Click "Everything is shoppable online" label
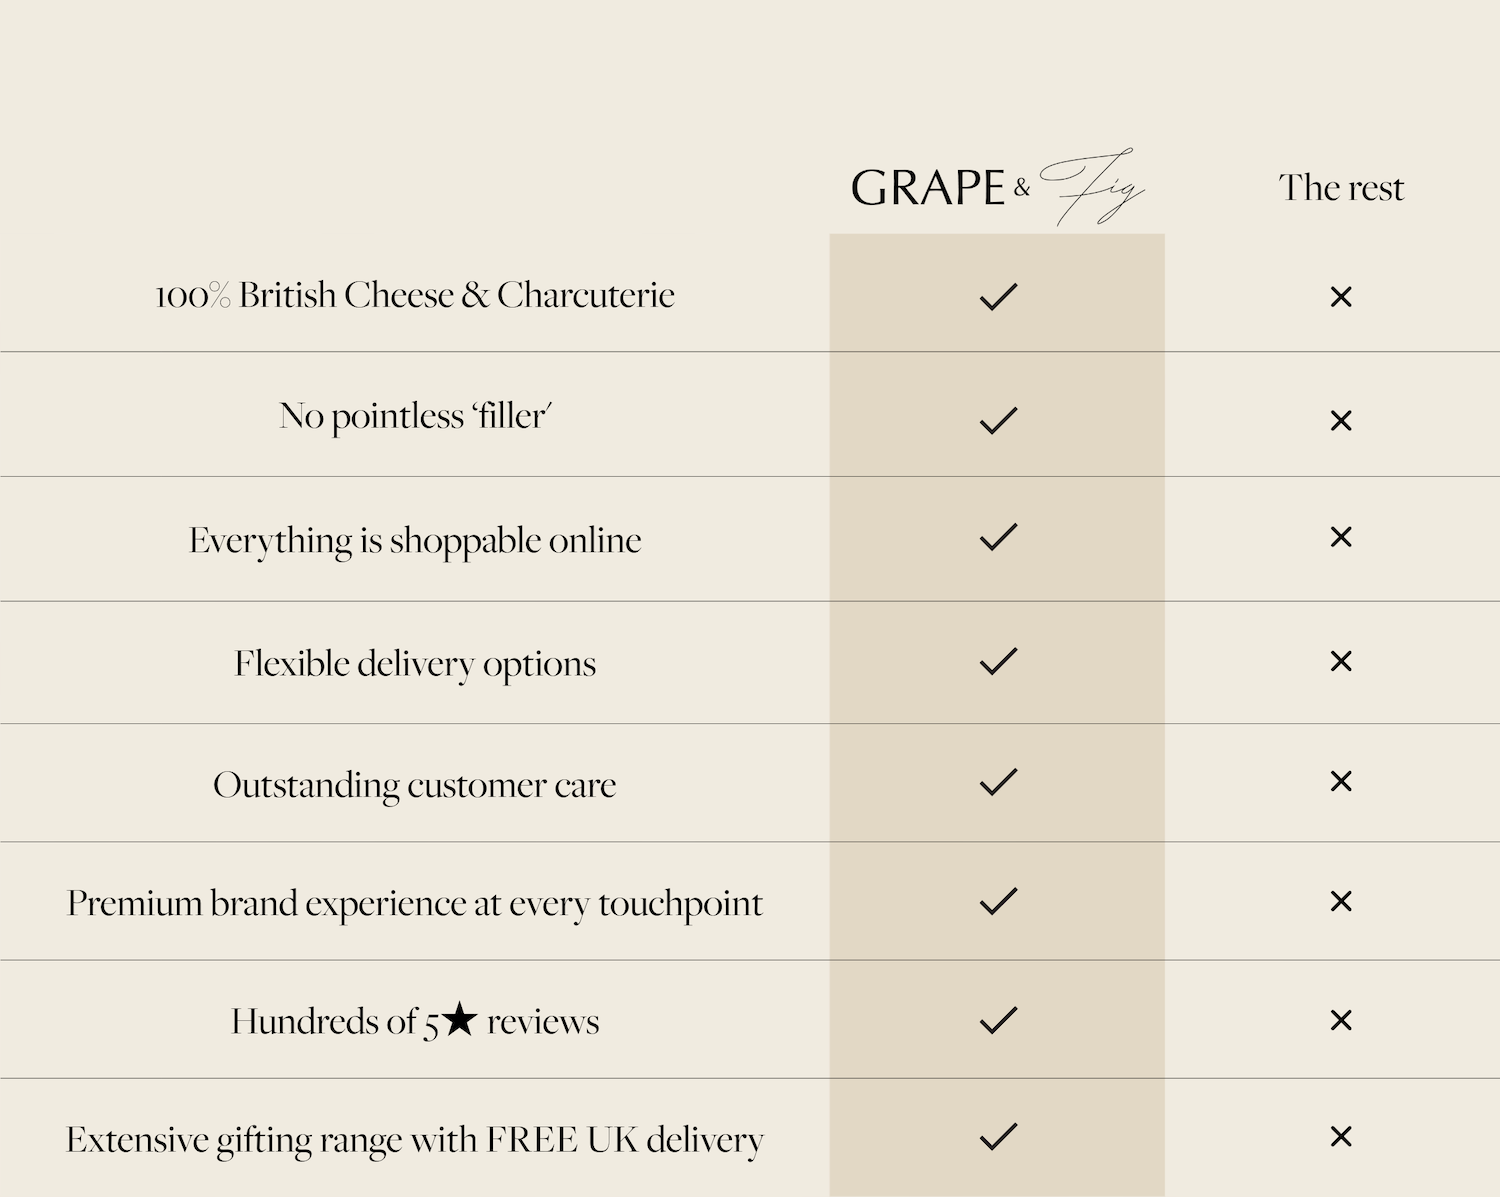 [415, 540]
